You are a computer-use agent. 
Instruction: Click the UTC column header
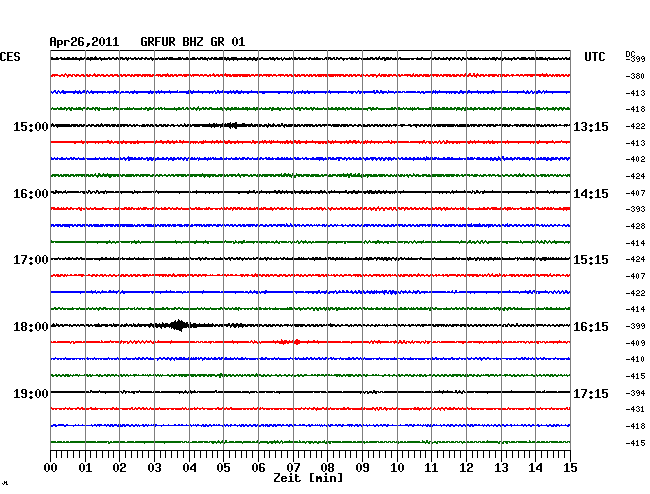pyautogui.click(x=595, y=57)
